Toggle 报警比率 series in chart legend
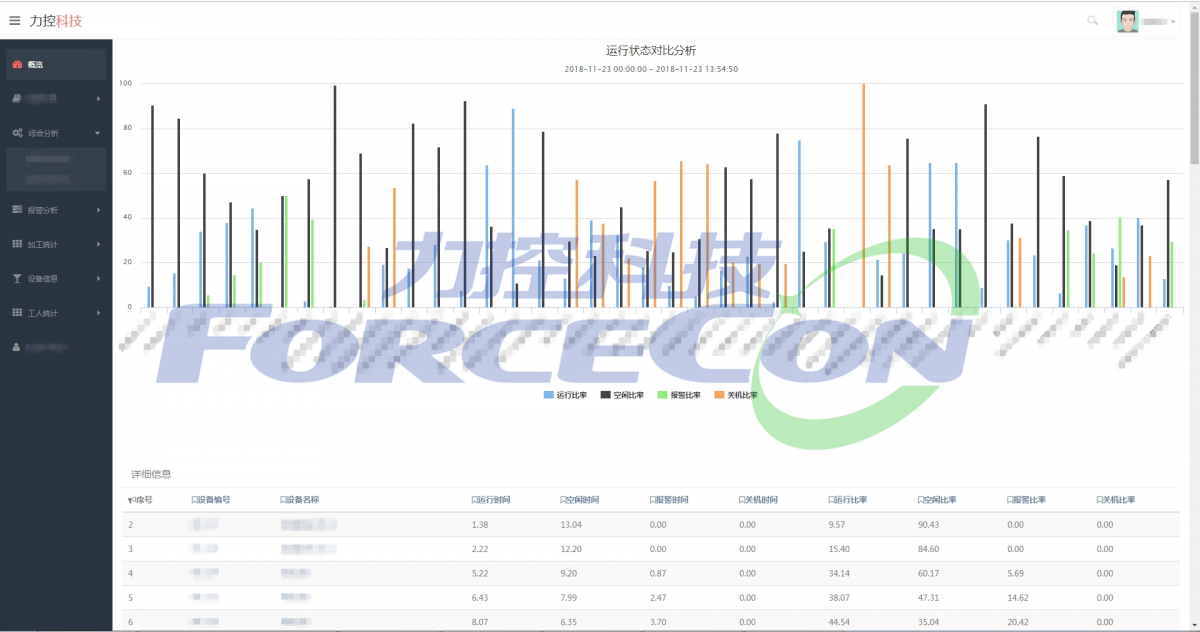The width and height of the screenshot is (1200, 632). point(680,395)
